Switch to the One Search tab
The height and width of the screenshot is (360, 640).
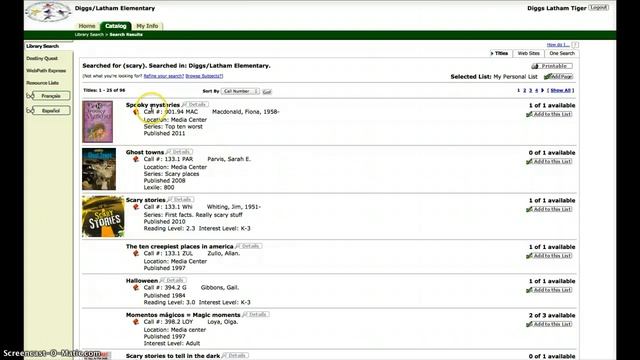pyautogui.click(x=562, y=53)
